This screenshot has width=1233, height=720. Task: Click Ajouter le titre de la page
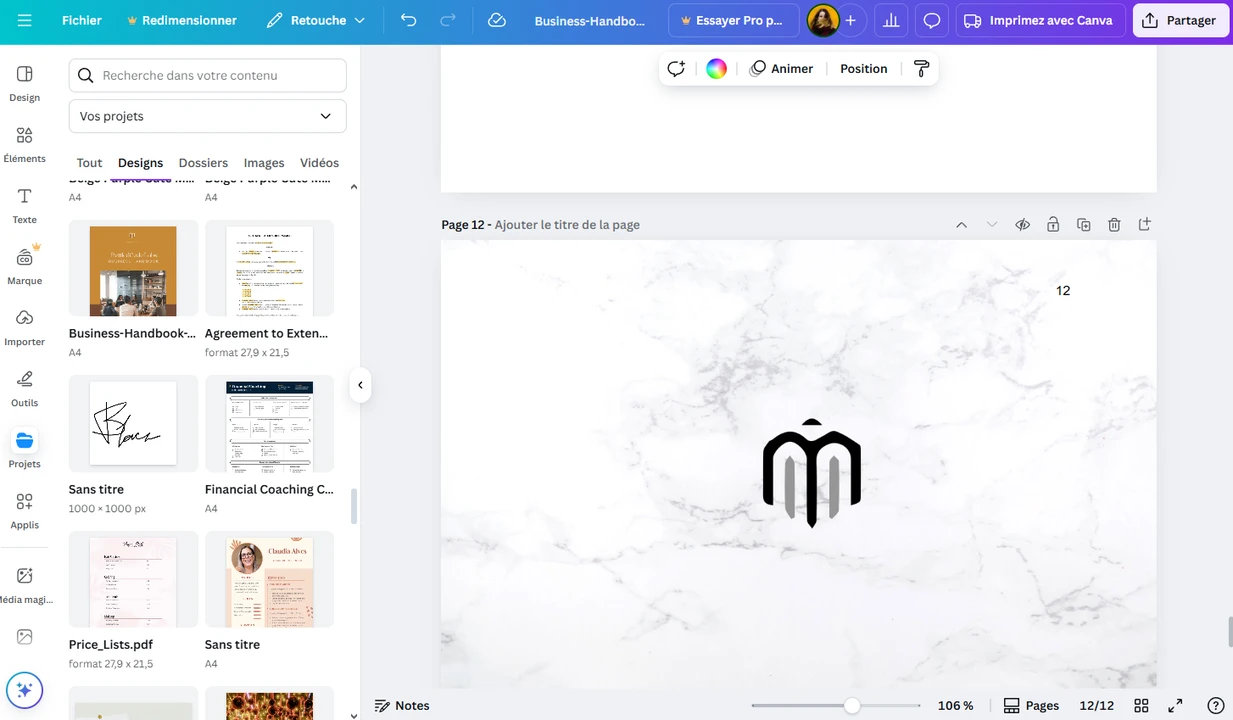(567, 225)
